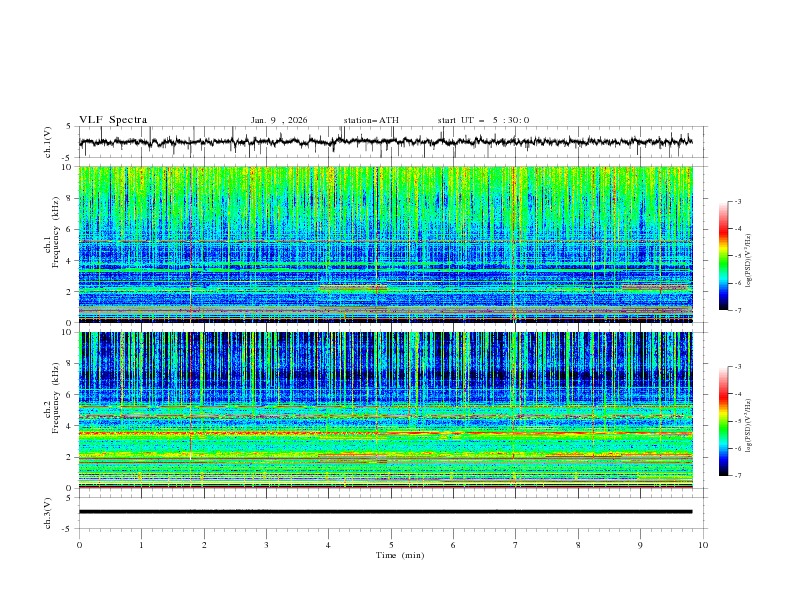Click the ch.1 PSD color scale bar

pyautogui.click(x=723, y=255)
